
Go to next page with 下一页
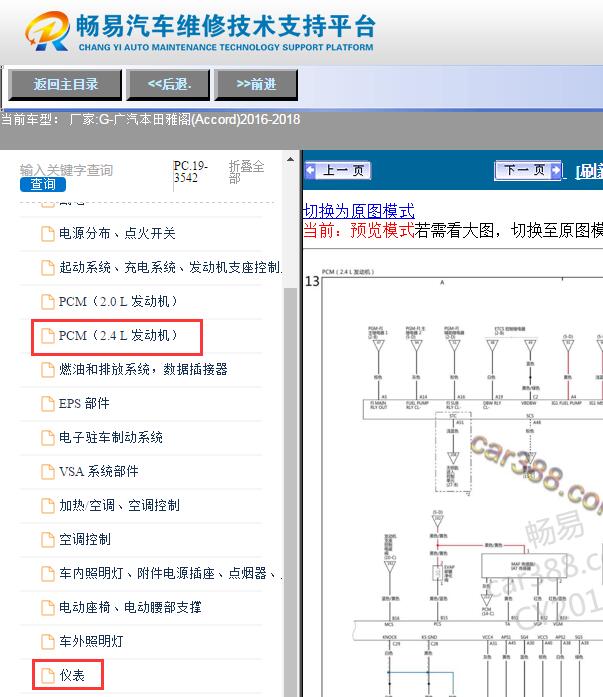pyautogui.click(x=528, y=170)
